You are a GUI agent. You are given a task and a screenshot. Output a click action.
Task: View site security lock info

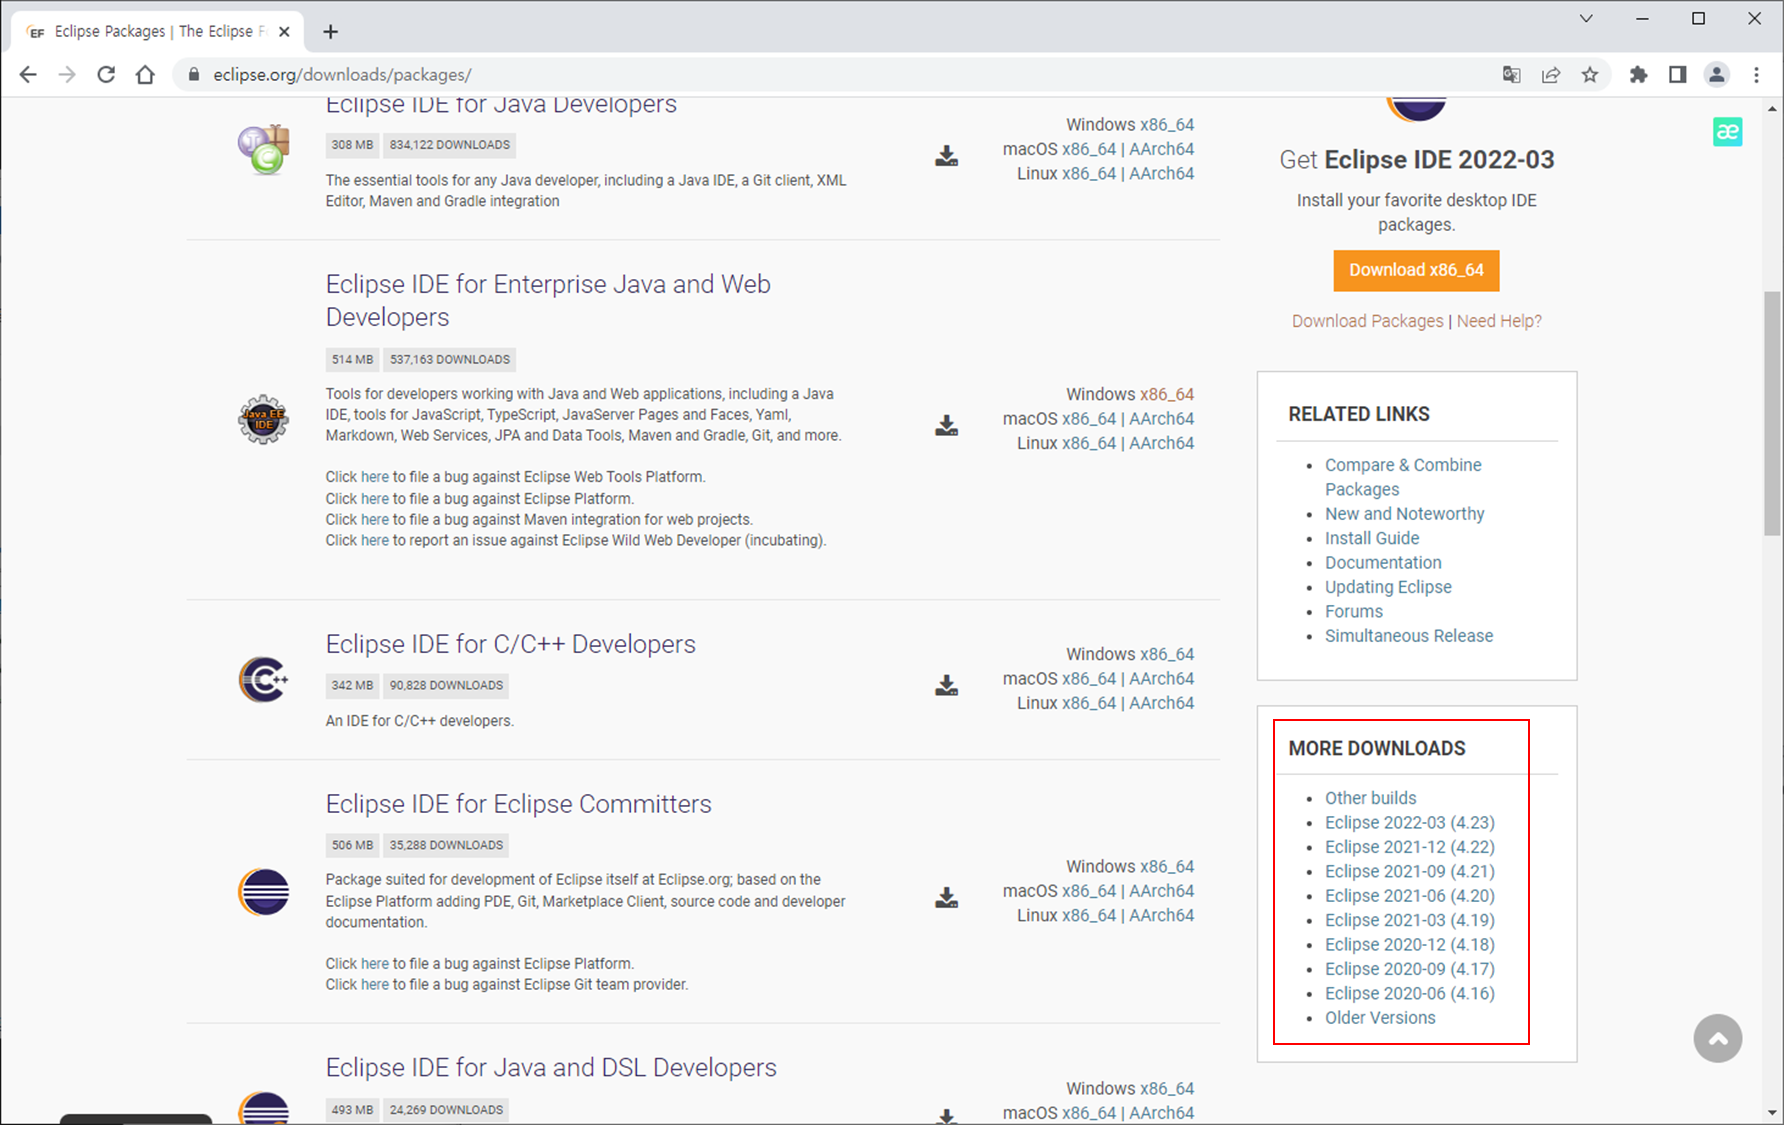(x=194, y=75)
